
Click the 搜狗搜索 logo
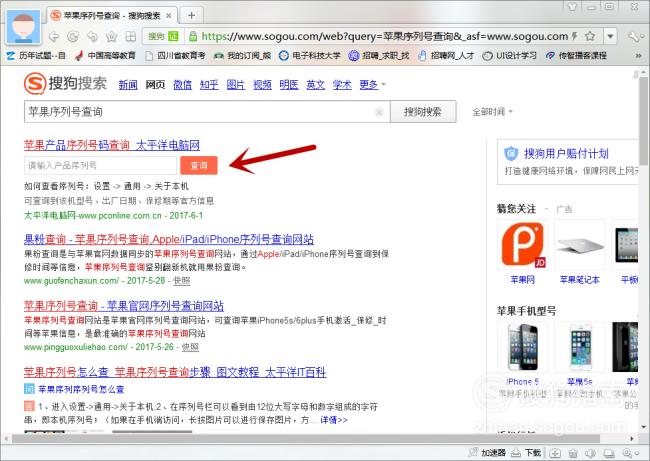click(65, 83)
